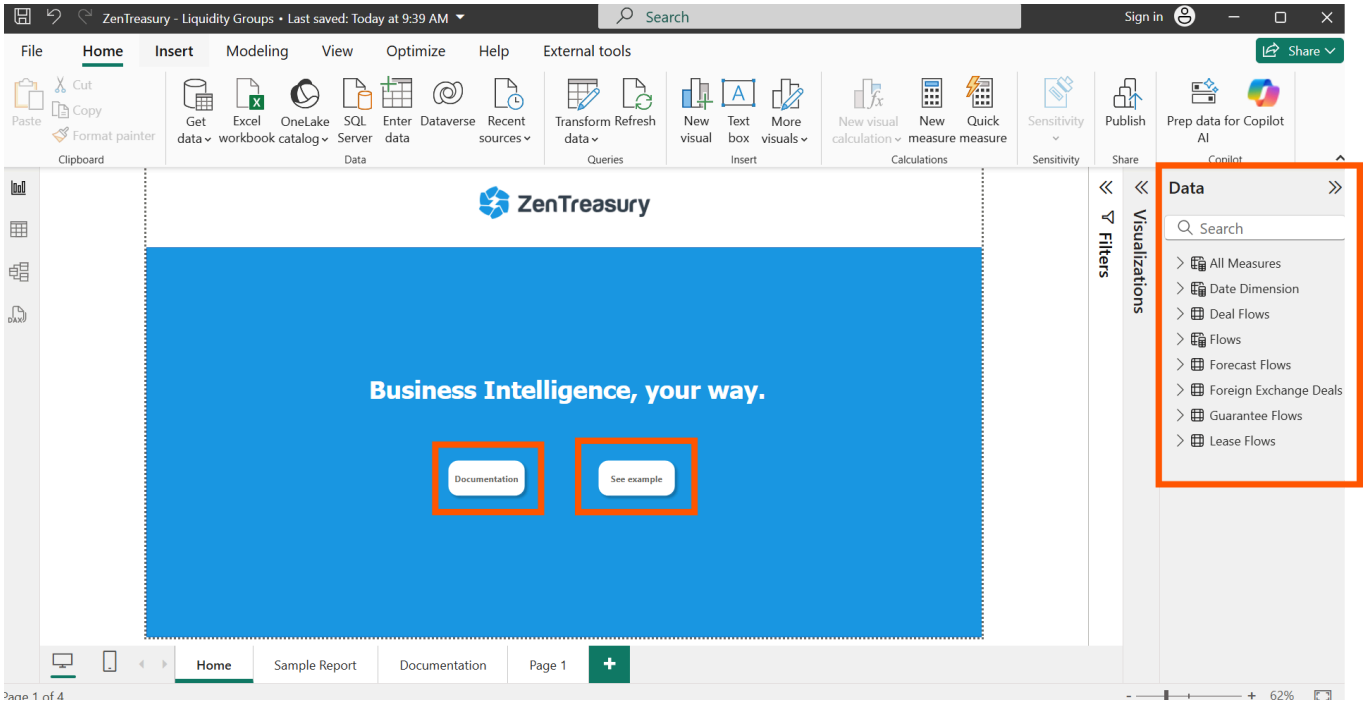1369x707 pixels.
Task: Switch to Report view
Action: 18,186
